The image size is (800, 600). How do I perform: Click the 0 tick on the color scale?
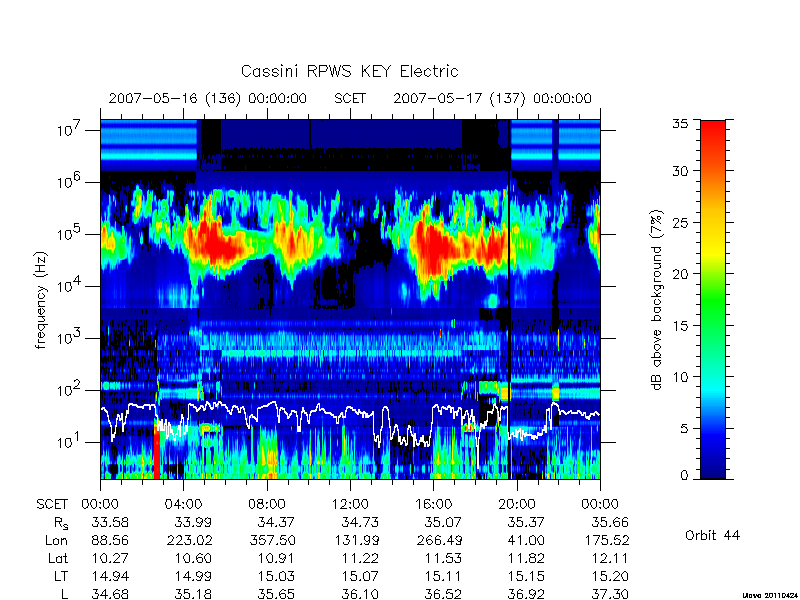pos(684,475)
